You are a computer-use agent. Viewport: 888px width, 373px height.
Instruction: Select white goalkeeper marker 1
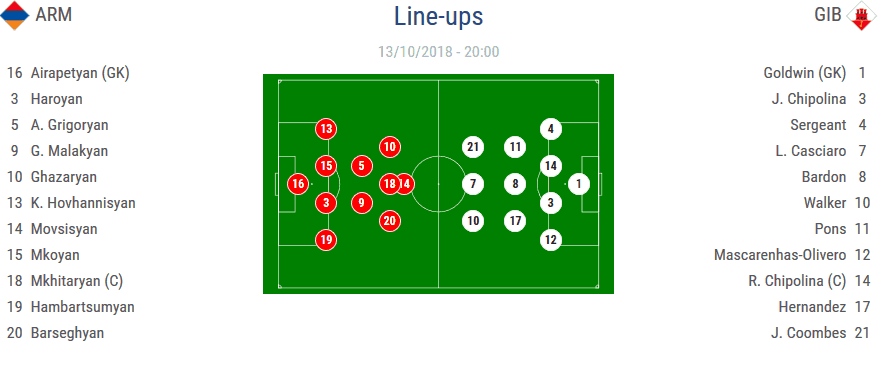578,184
